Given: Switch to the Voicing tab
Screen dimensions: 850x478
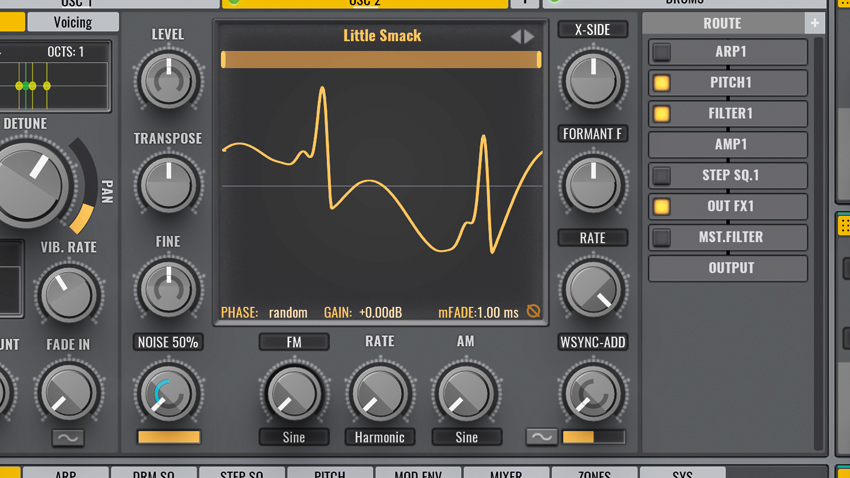Looking at the screenshot, I should point(73,22).
